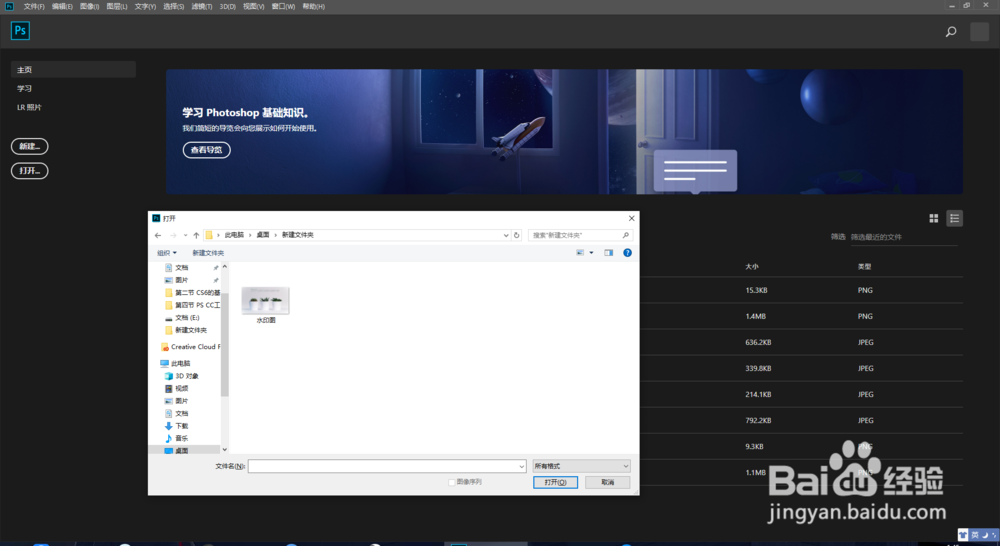The image size is (1000, 546).
Task: Open the search magnifier in Photoshop header
Action: [x=951, y=31]
